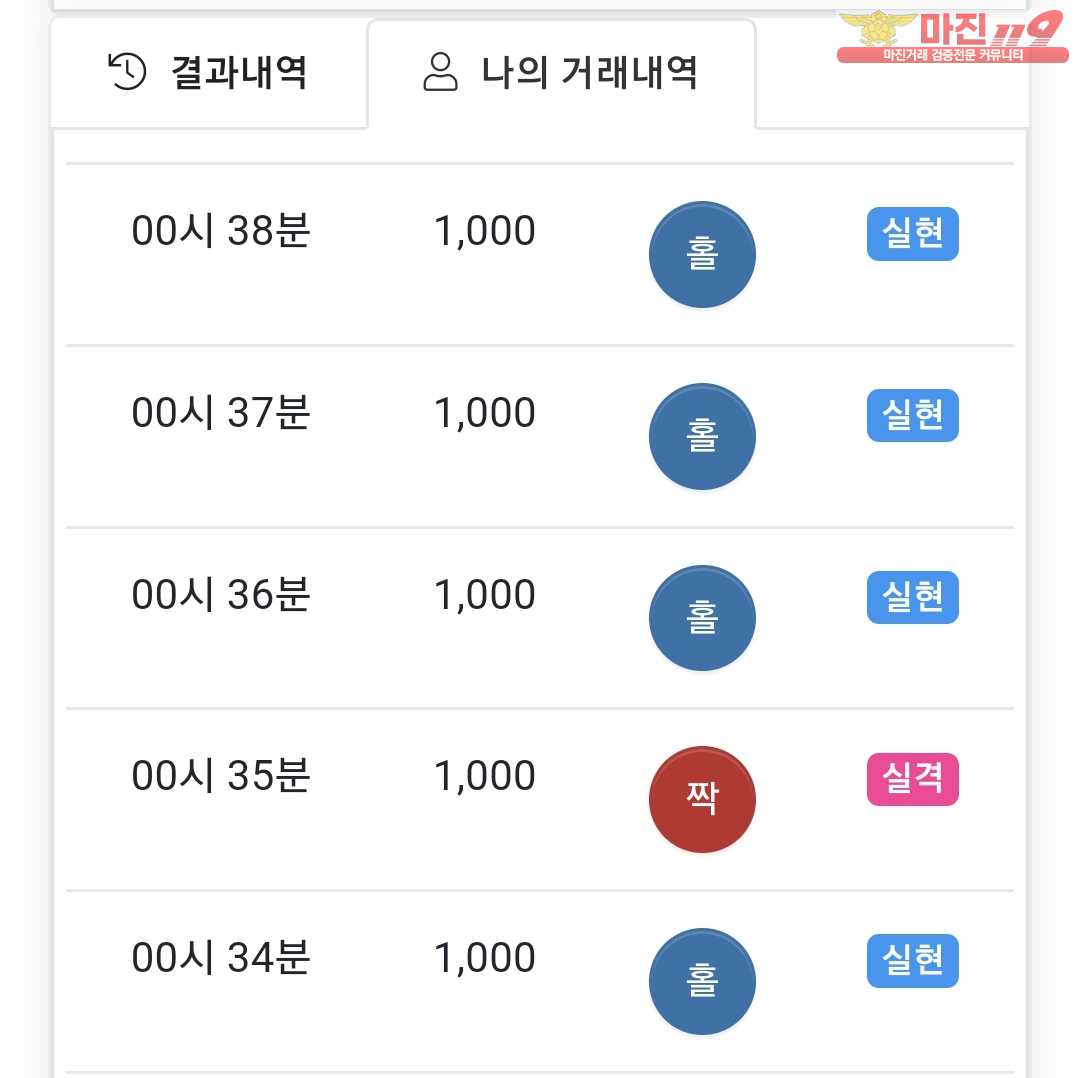The image size is (1080, 1078).
Task: Click the pink 실격 badge for 00시 35분
Action: pyautogui.click(x=912, y=779)
